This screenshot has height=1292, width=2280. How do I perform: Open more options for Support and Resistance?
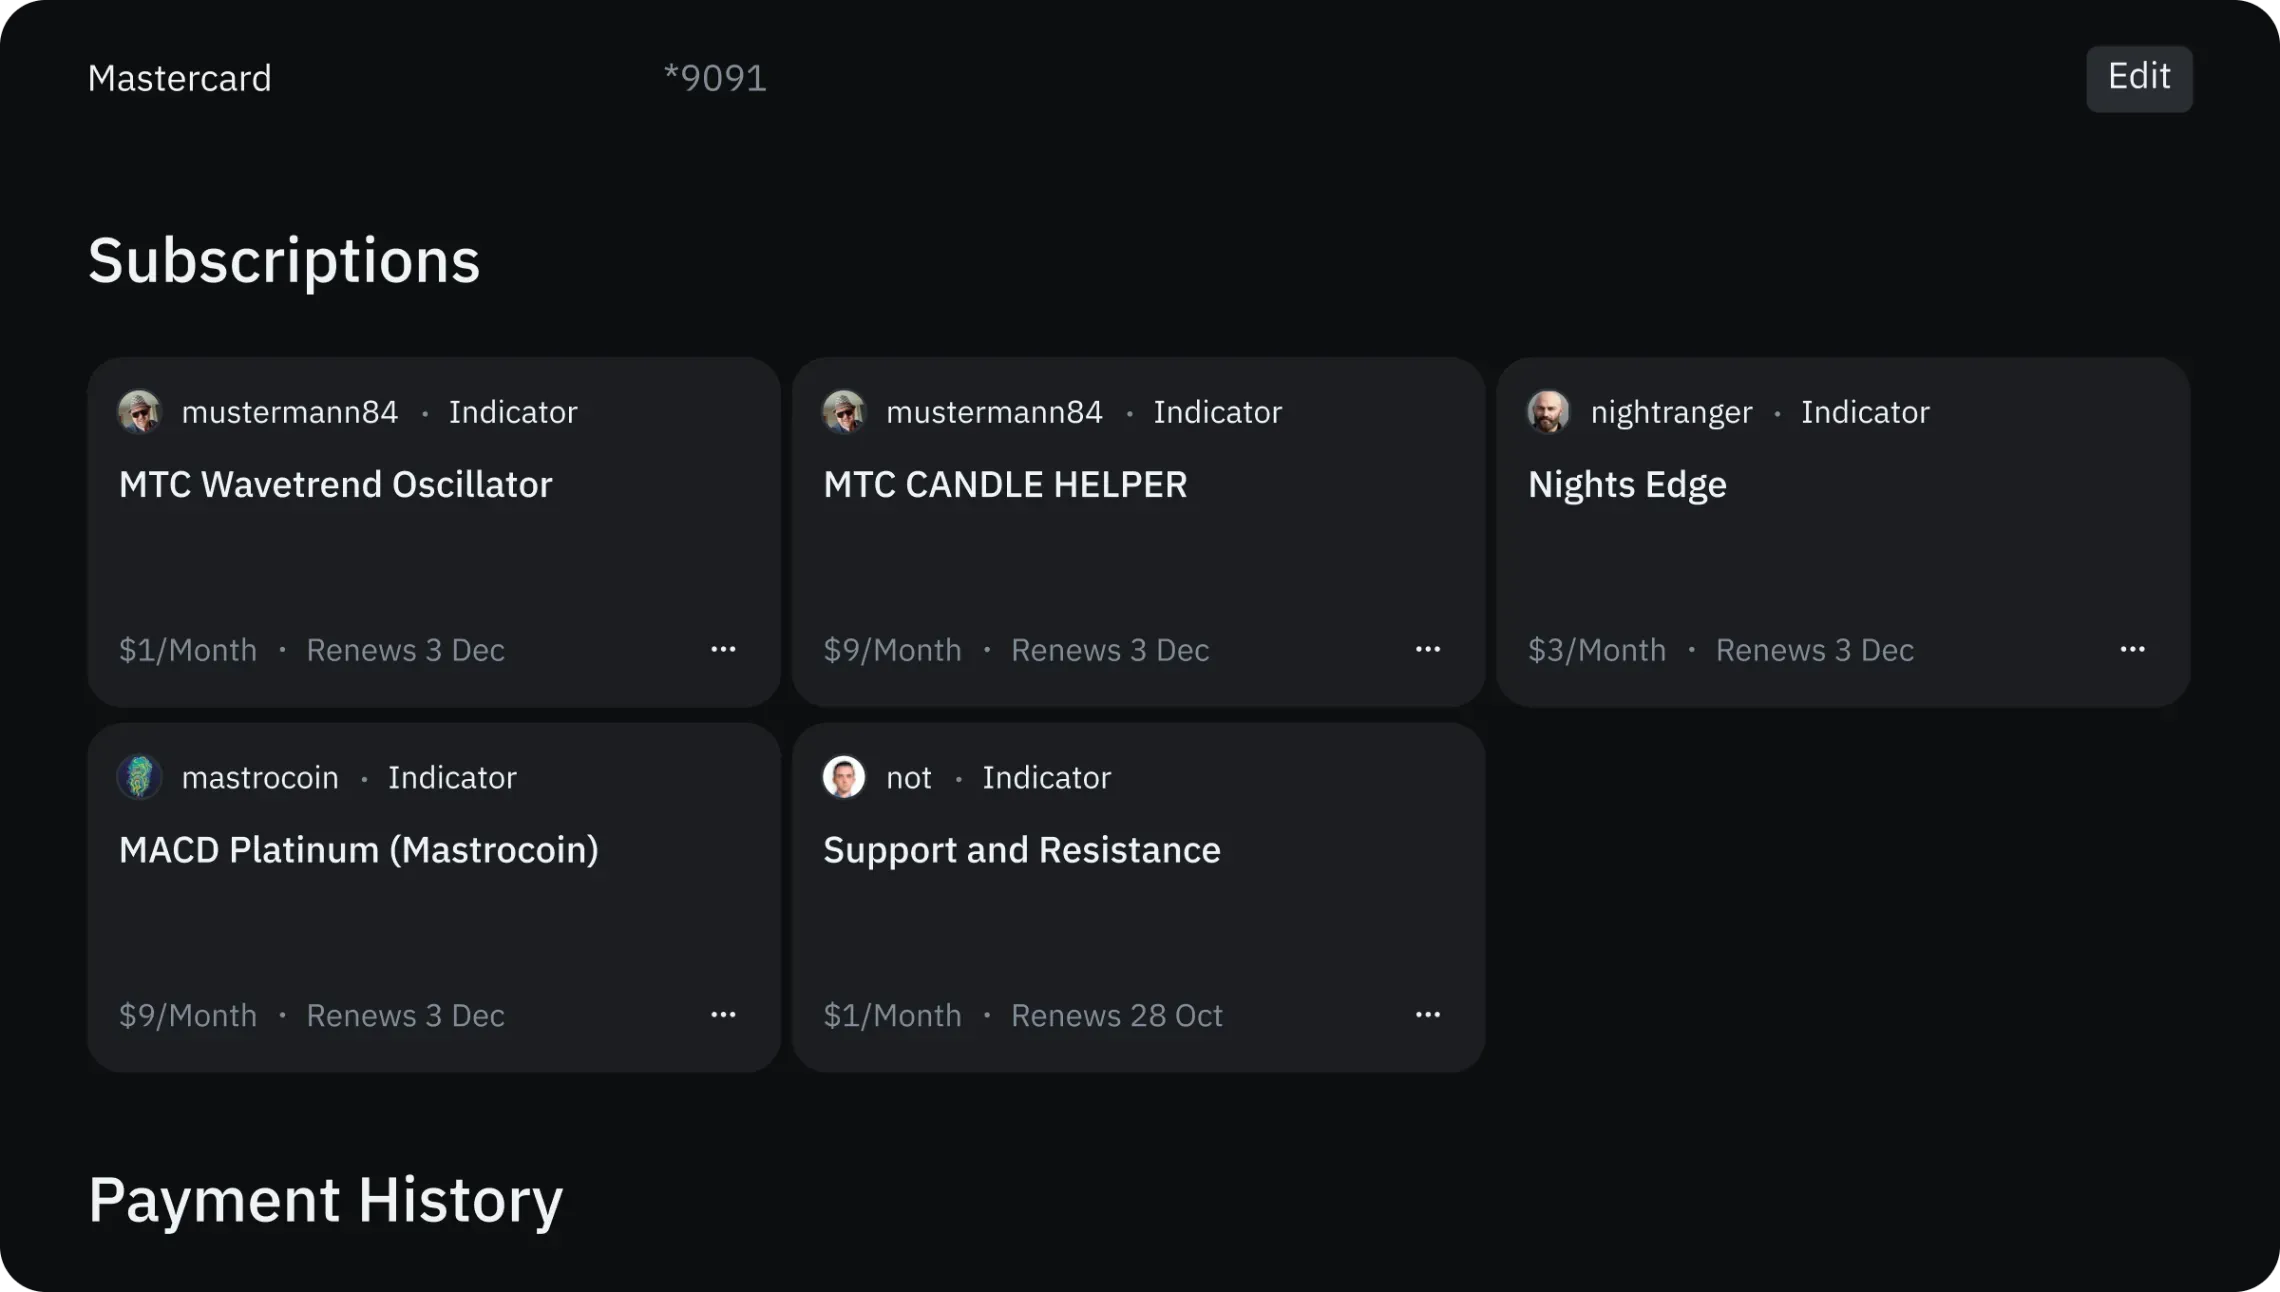pyautogui.click(x=1427, y=1015)
